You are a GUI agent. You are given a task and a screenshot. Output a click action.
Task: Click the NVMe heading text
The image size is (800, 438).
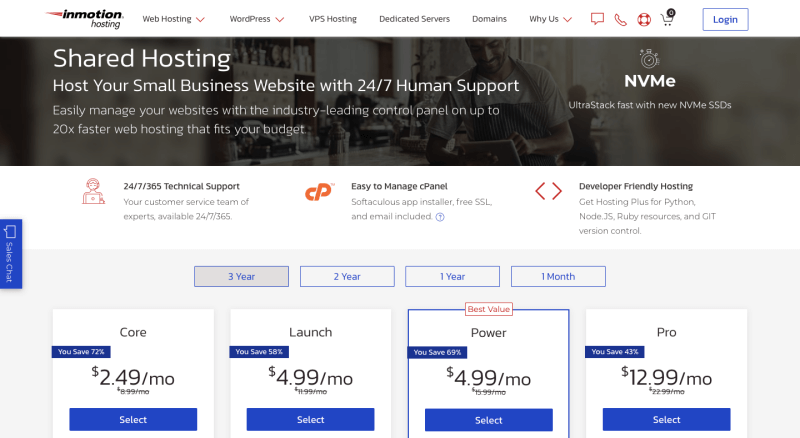649,81
